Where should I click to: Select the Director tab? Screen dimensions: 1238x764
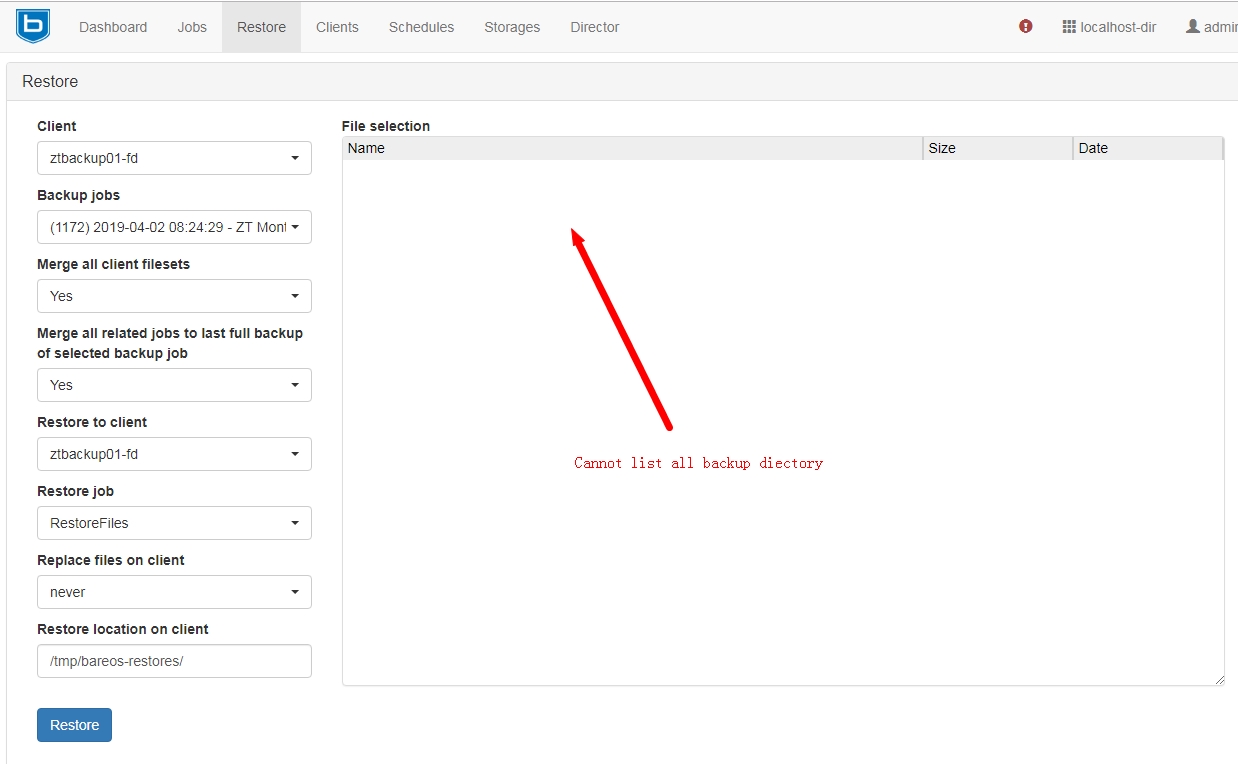tap(595, 27)
